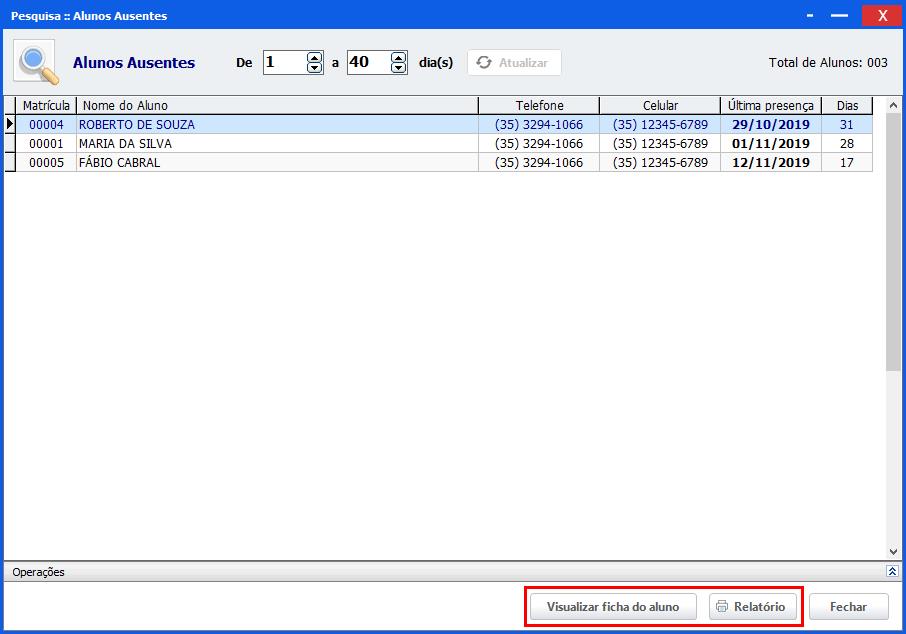This screenshot has height=634, width=906.
Task: Click the scrollbar up arrow
Action: point(893,105)
